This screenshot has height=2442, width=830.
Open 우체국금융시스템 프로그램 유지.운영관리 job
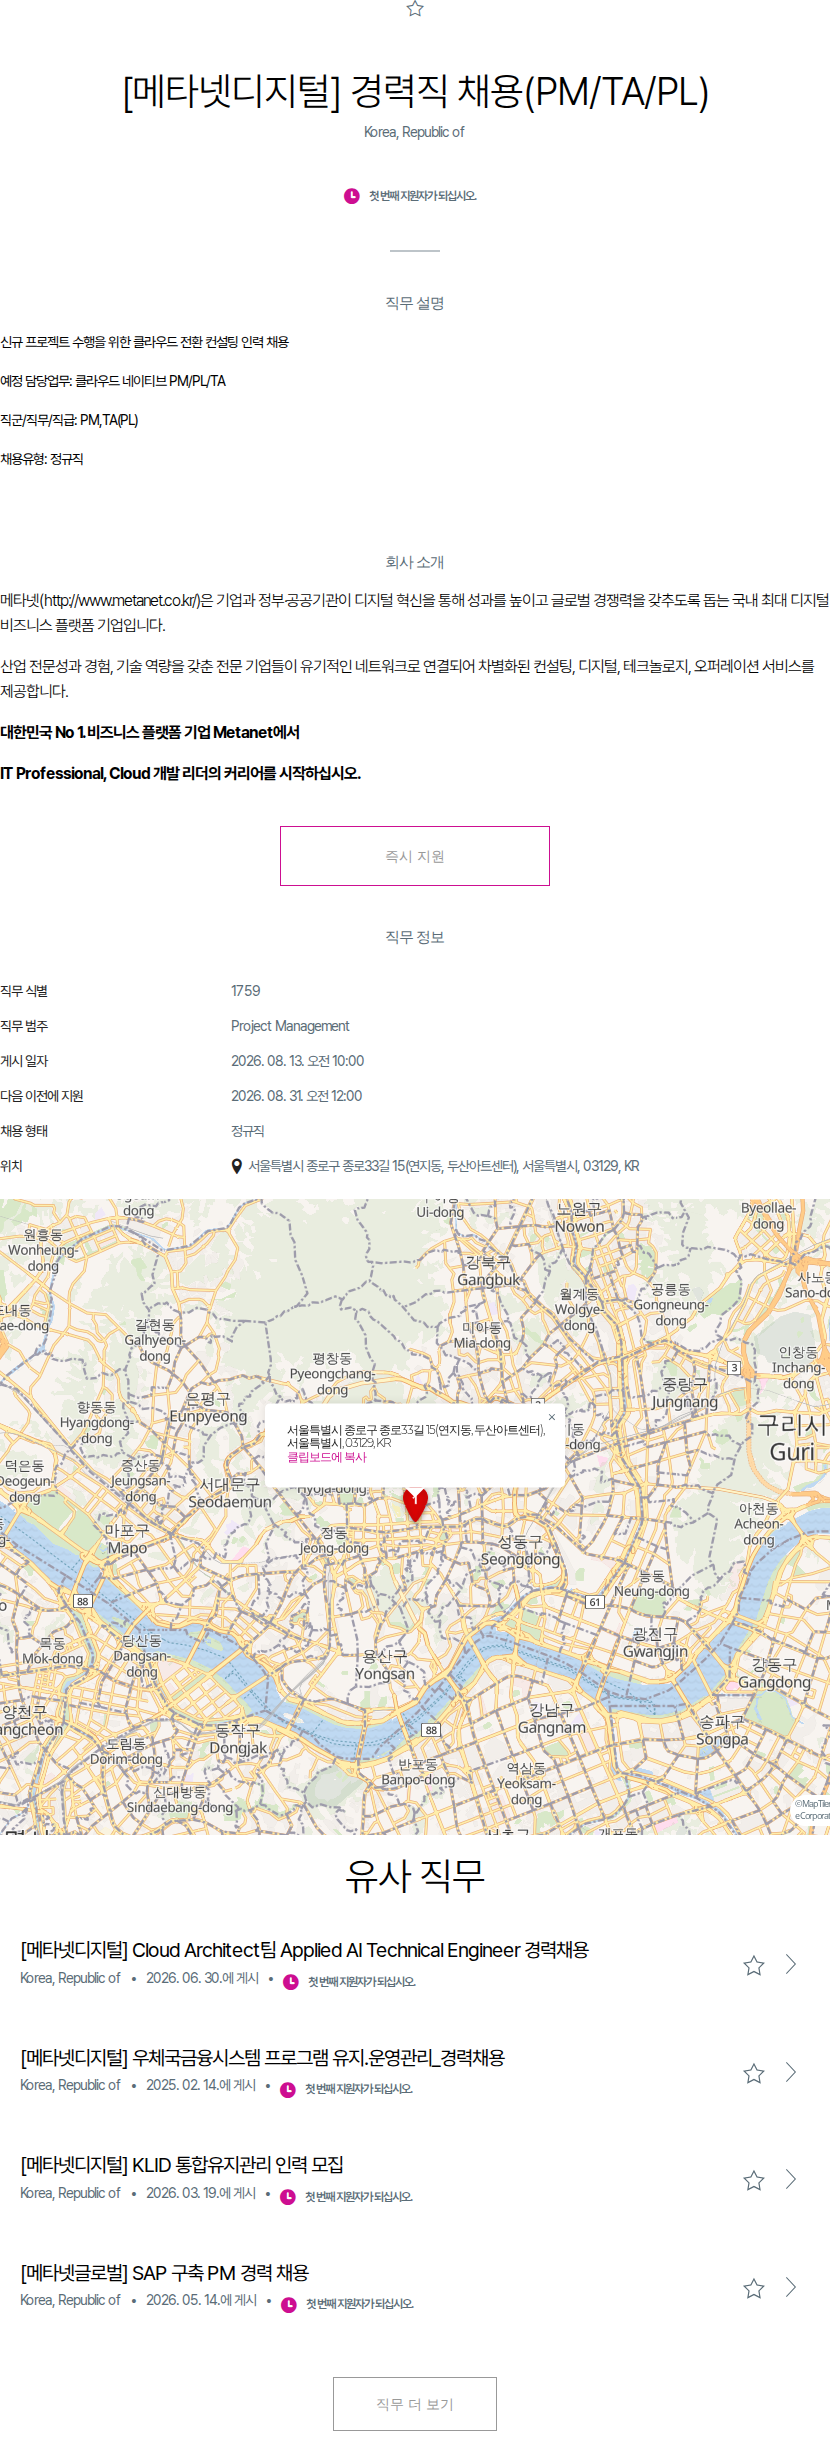pos(263,2057)
